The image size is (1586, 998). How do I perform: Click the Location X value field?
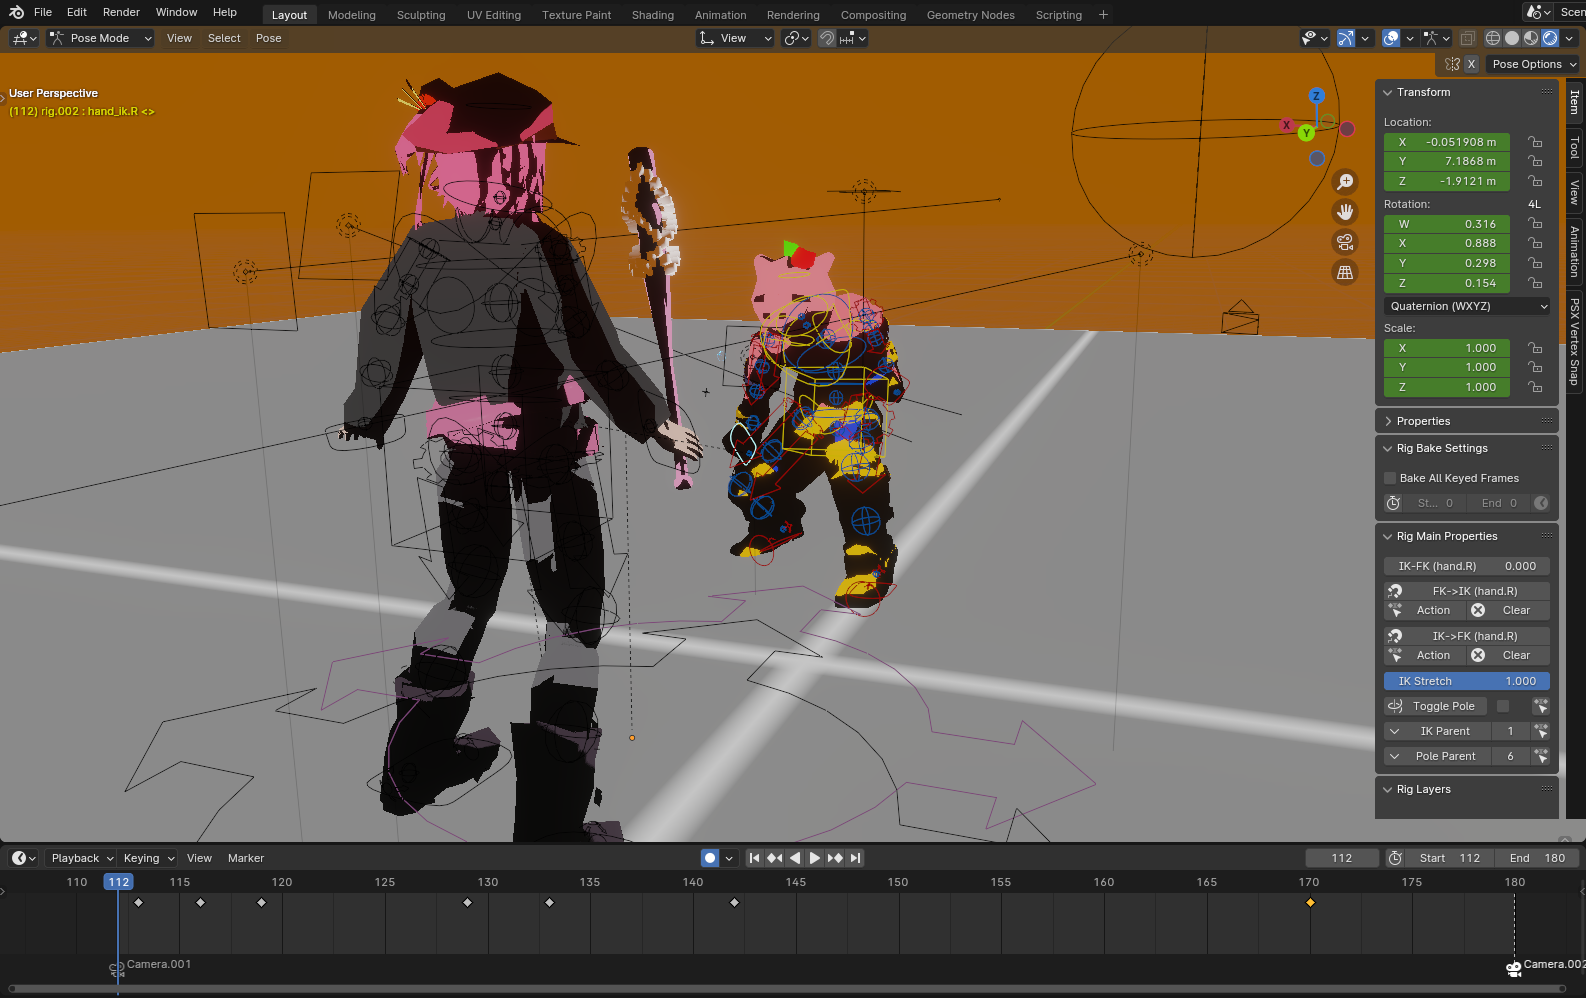(x=1447, y=142)
